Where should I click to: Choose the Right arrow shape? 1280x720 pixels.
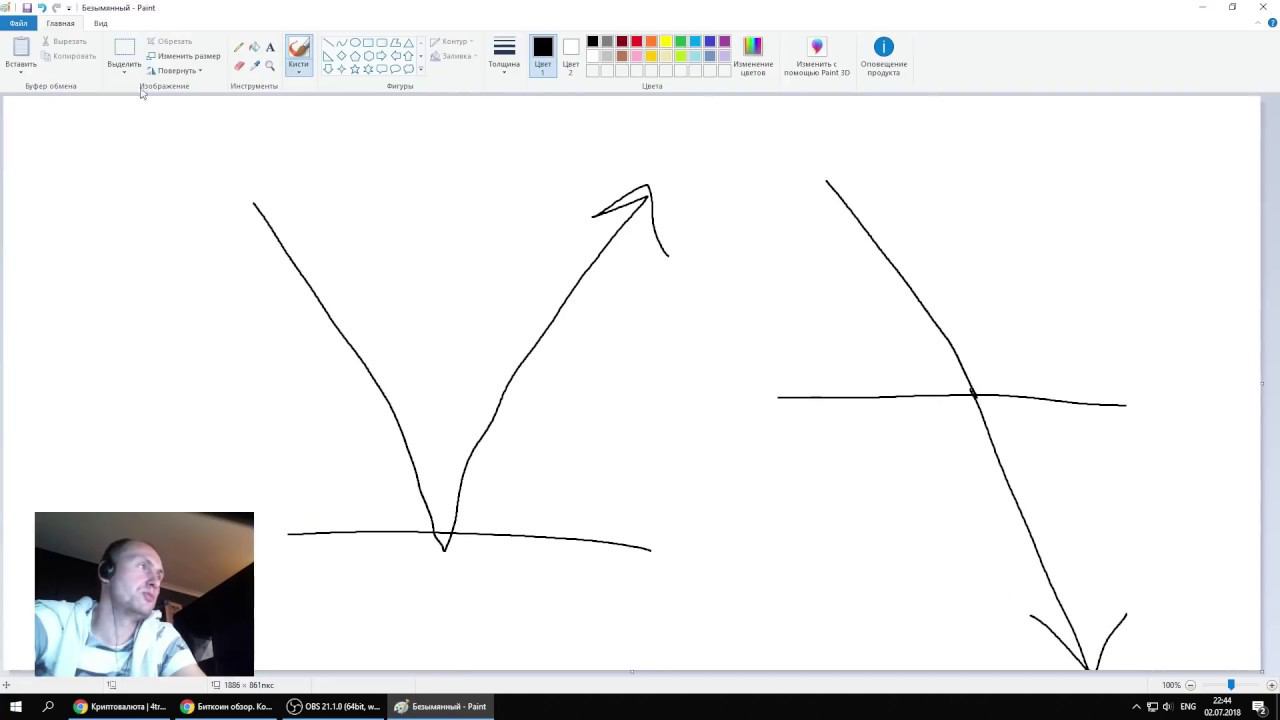click(381, 56)
